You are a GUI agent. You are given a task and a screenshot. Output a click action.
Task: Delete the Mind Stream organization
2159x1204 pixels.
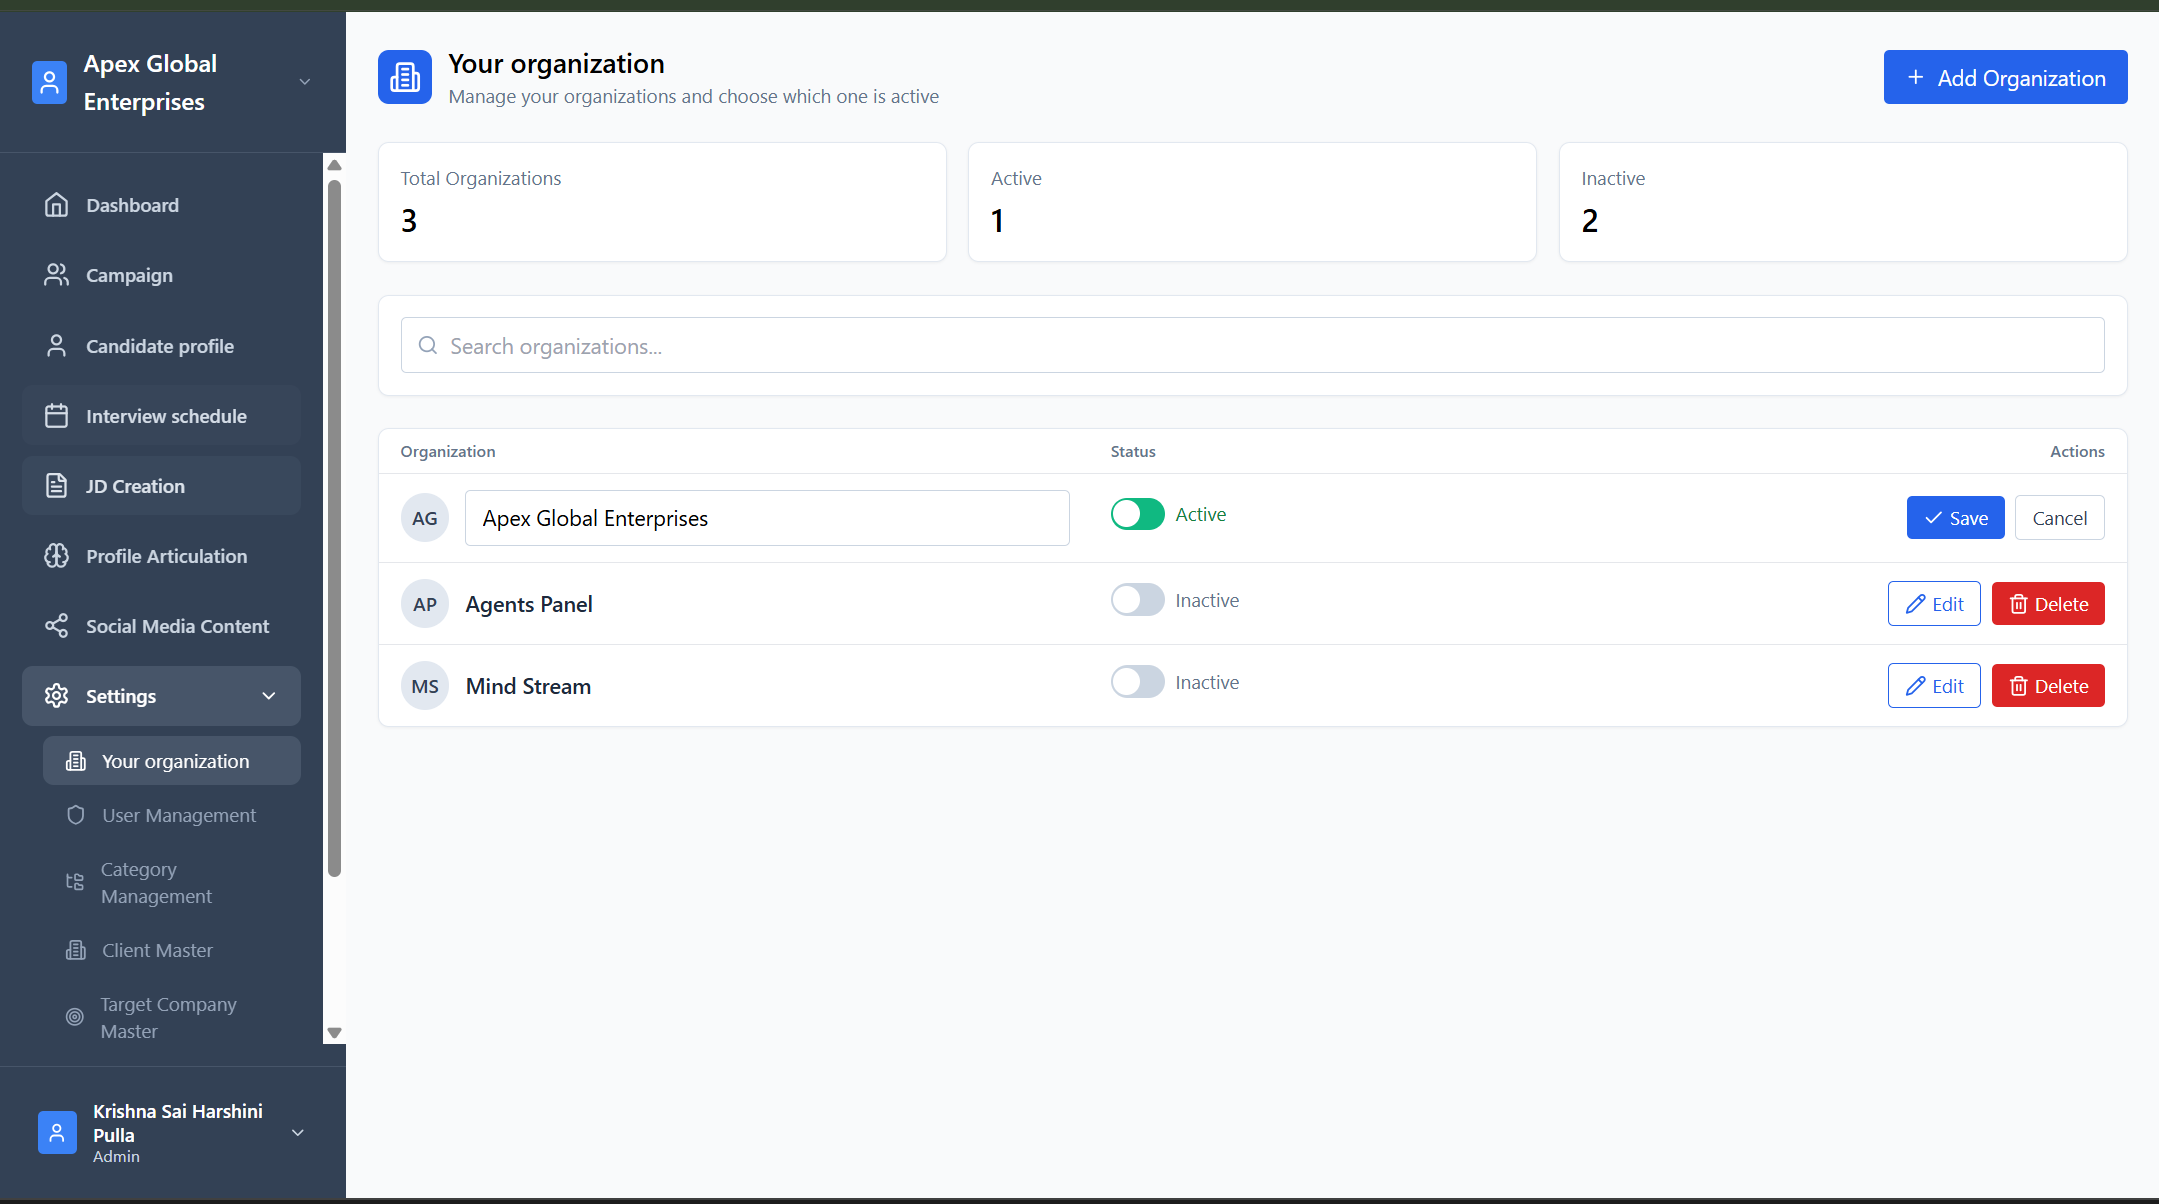pos(2047,686)
